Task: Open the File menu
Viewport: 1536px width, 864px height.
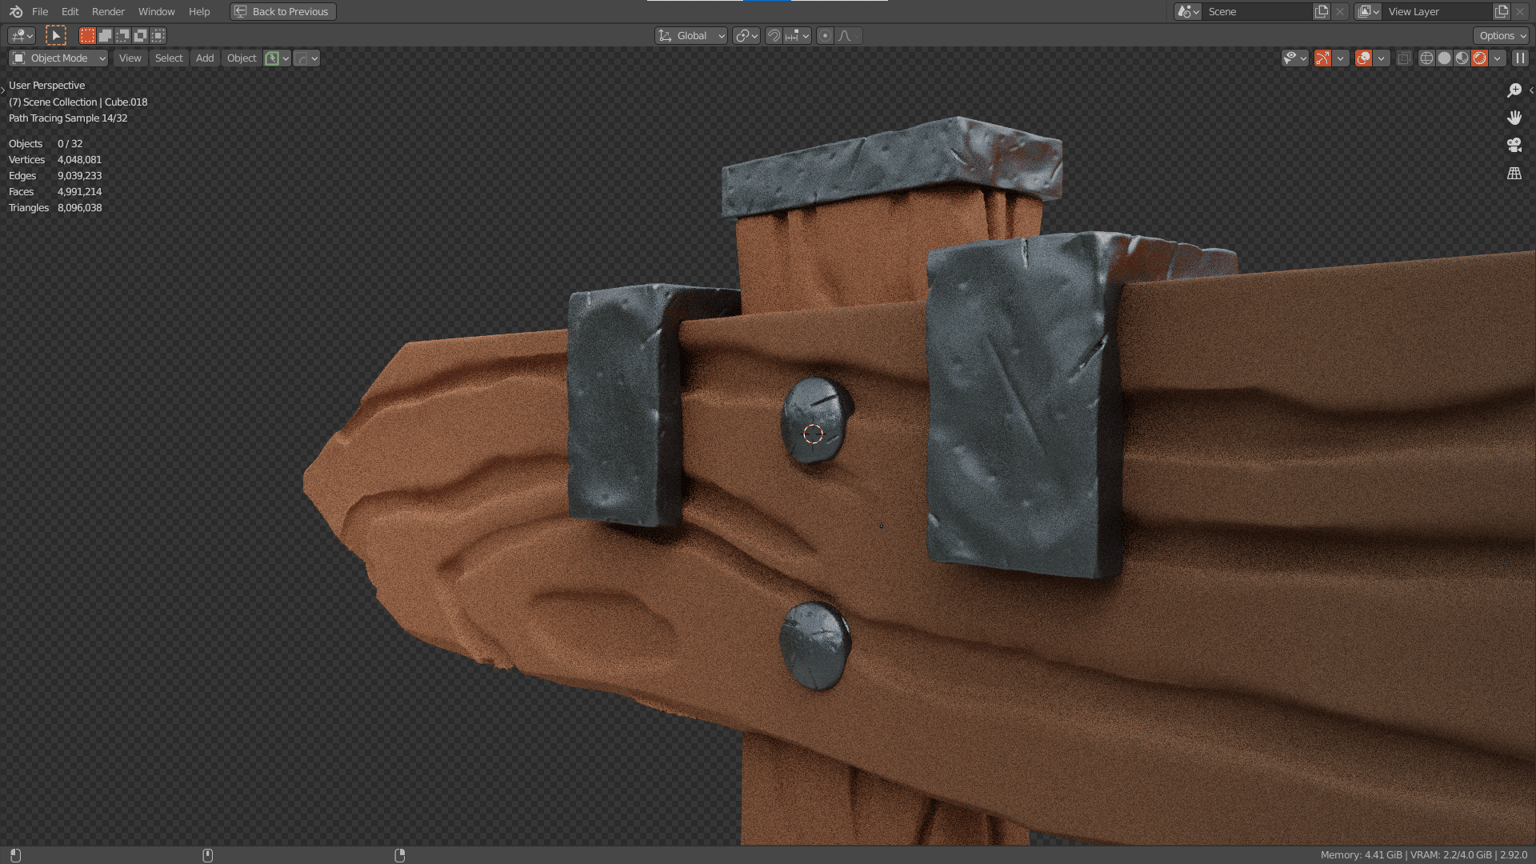Action: click(x=40, y=11)
